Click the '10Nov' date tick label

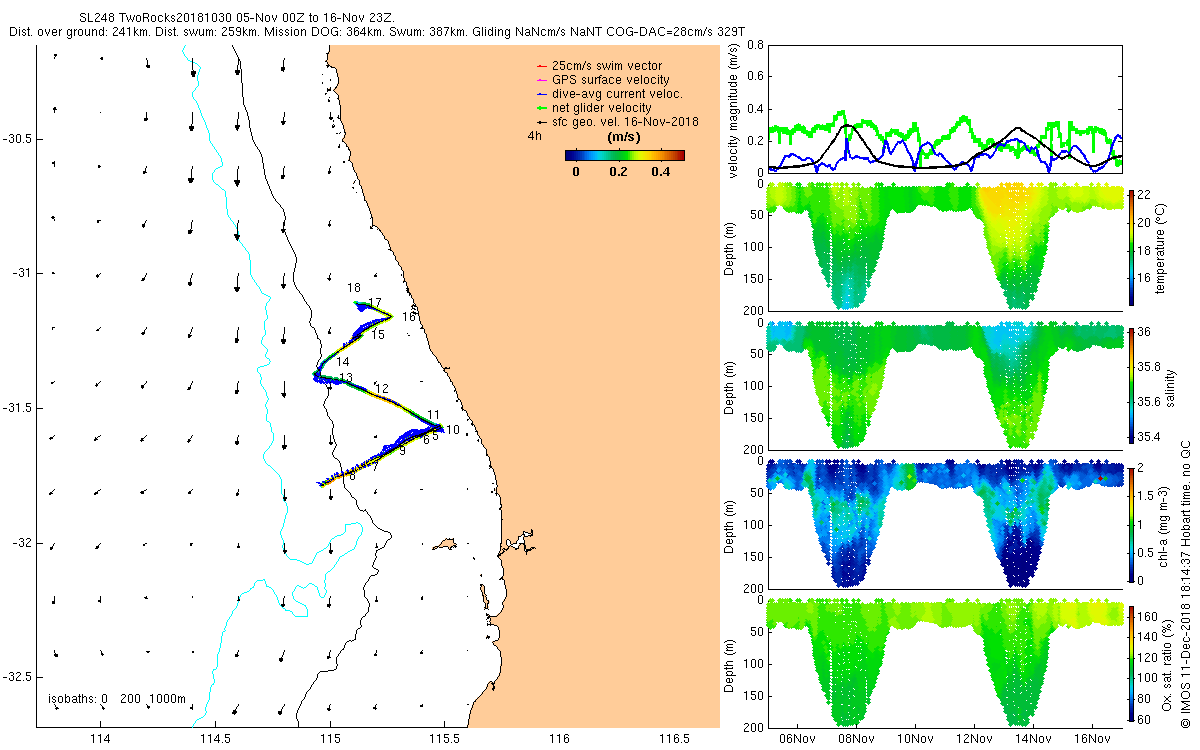[915, 738]
